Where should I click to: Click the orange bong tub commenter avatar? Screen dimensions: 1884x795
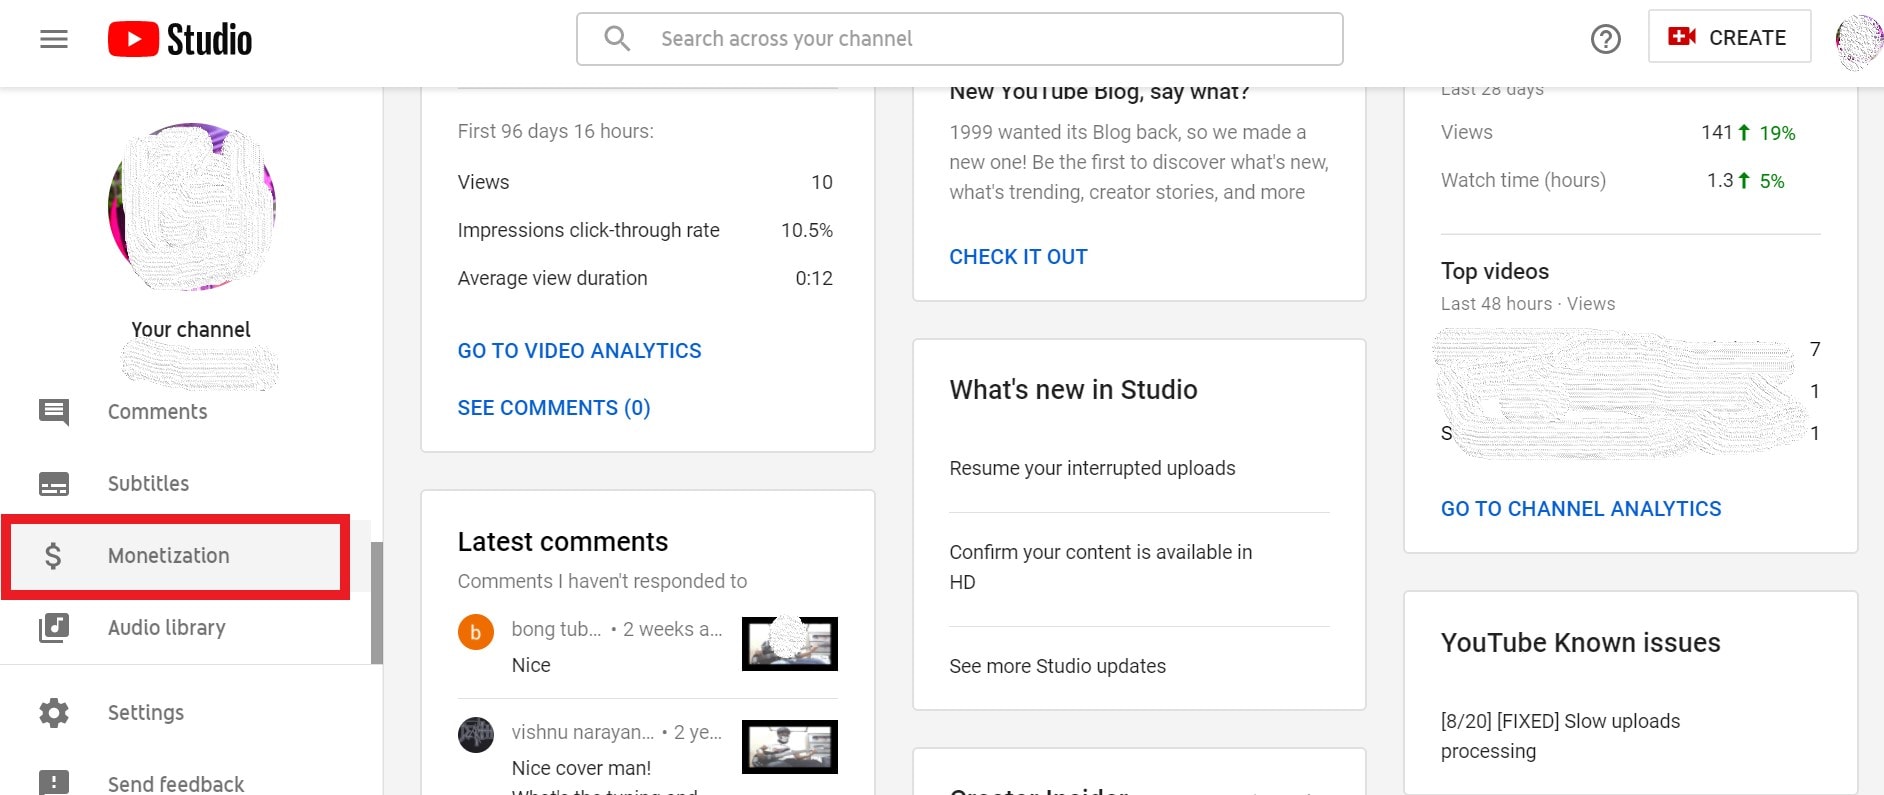coord(476,632)
